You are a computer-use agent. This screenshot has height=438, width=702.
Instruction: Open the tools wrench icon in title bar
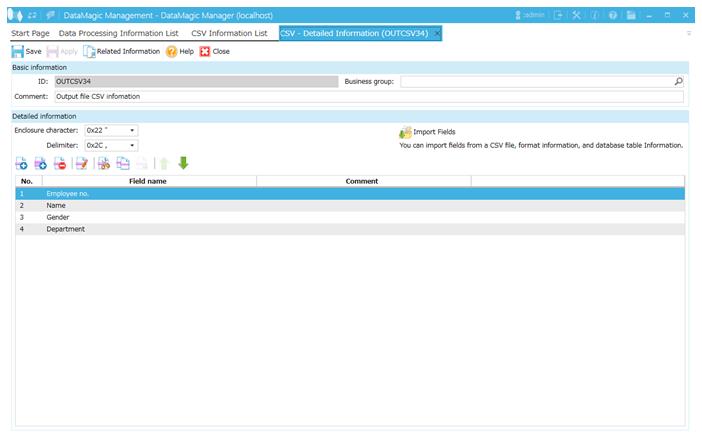tap(575, 15)
